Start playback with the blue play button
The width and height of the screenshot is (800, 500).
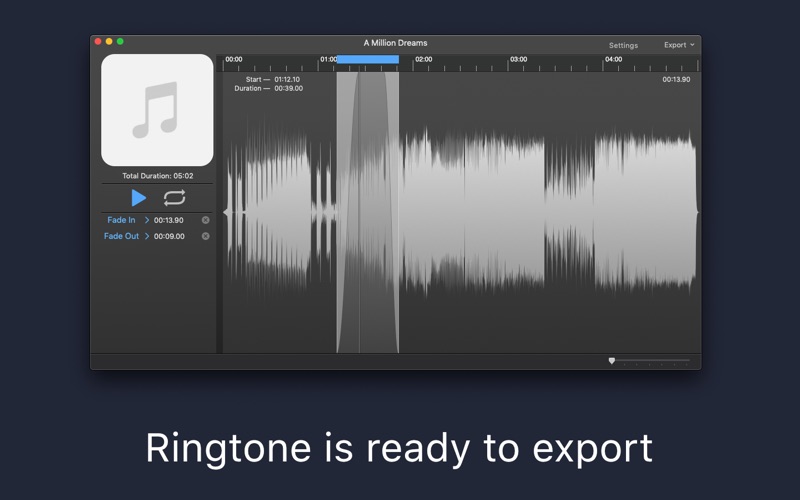[x=138, y=198]
